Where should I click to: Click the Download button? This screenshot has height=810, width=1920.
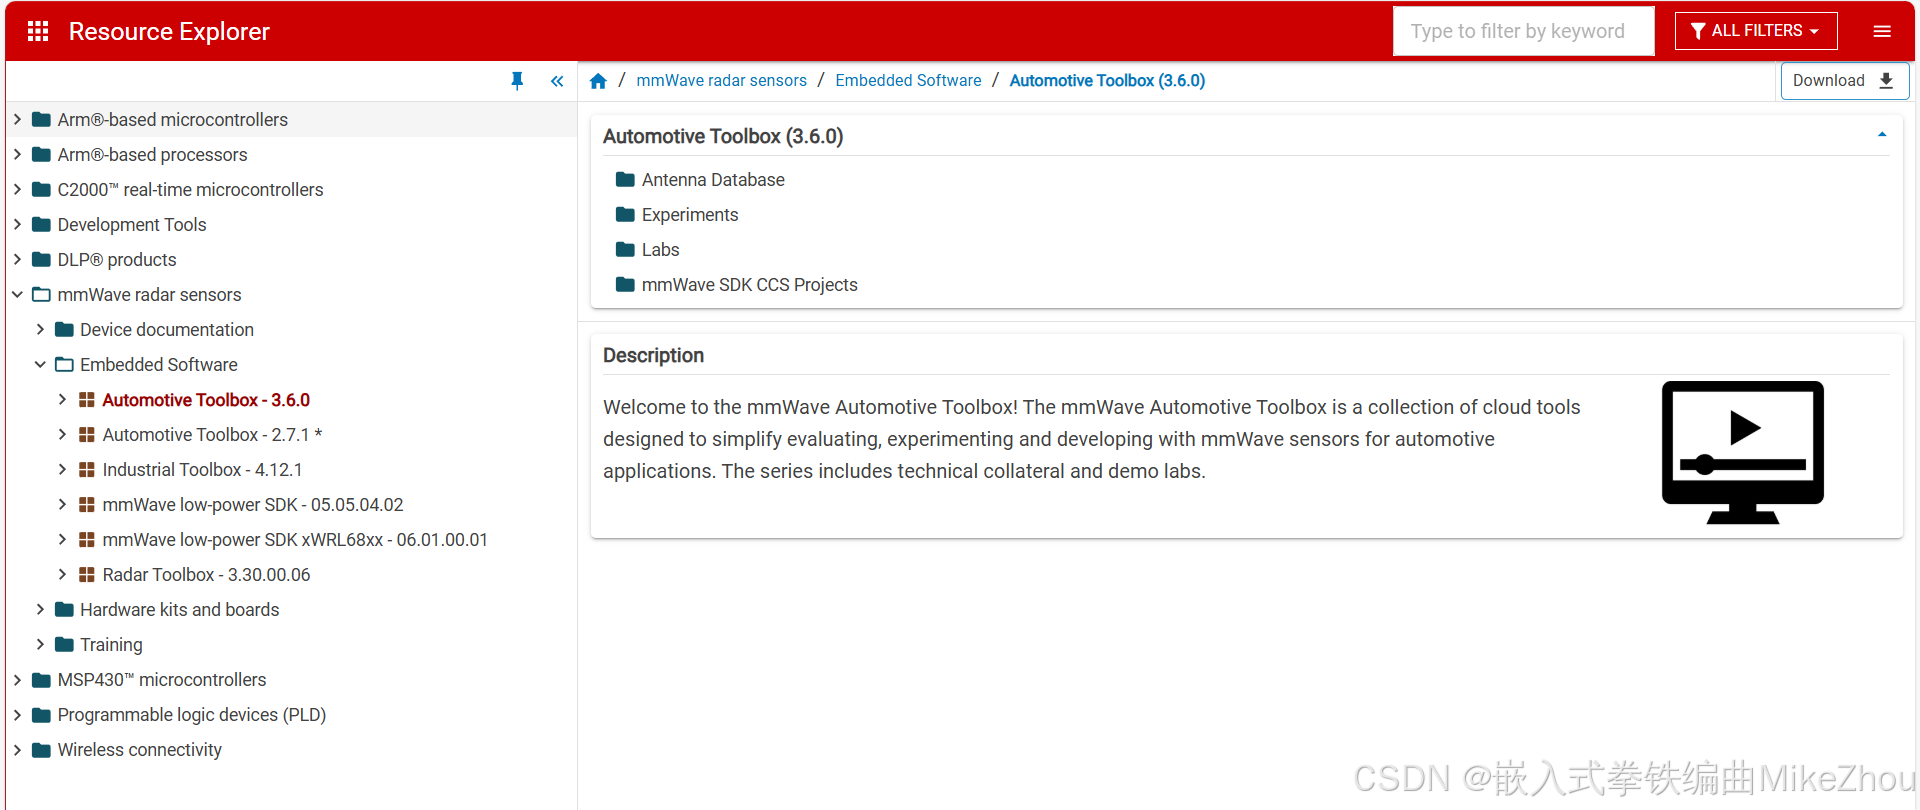tap(1845, 81)
